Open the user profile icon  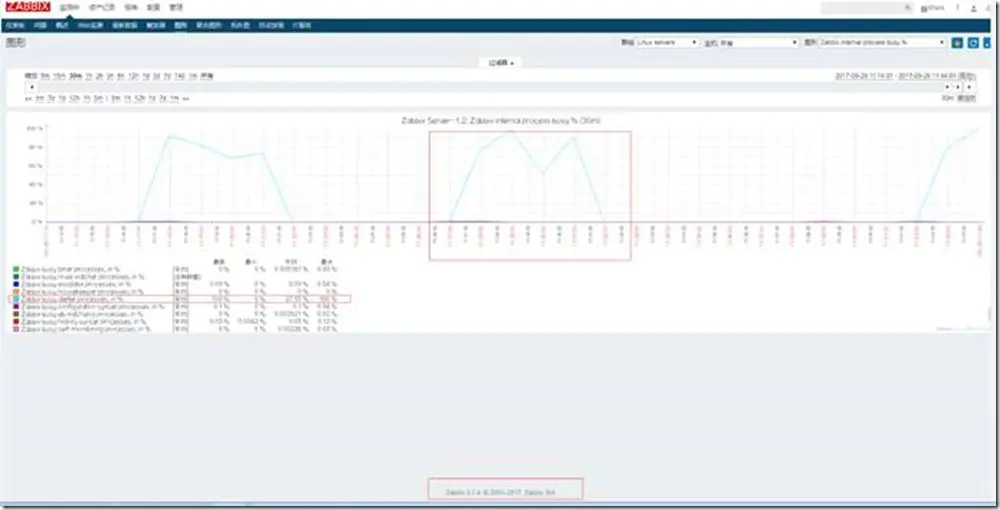973,8
